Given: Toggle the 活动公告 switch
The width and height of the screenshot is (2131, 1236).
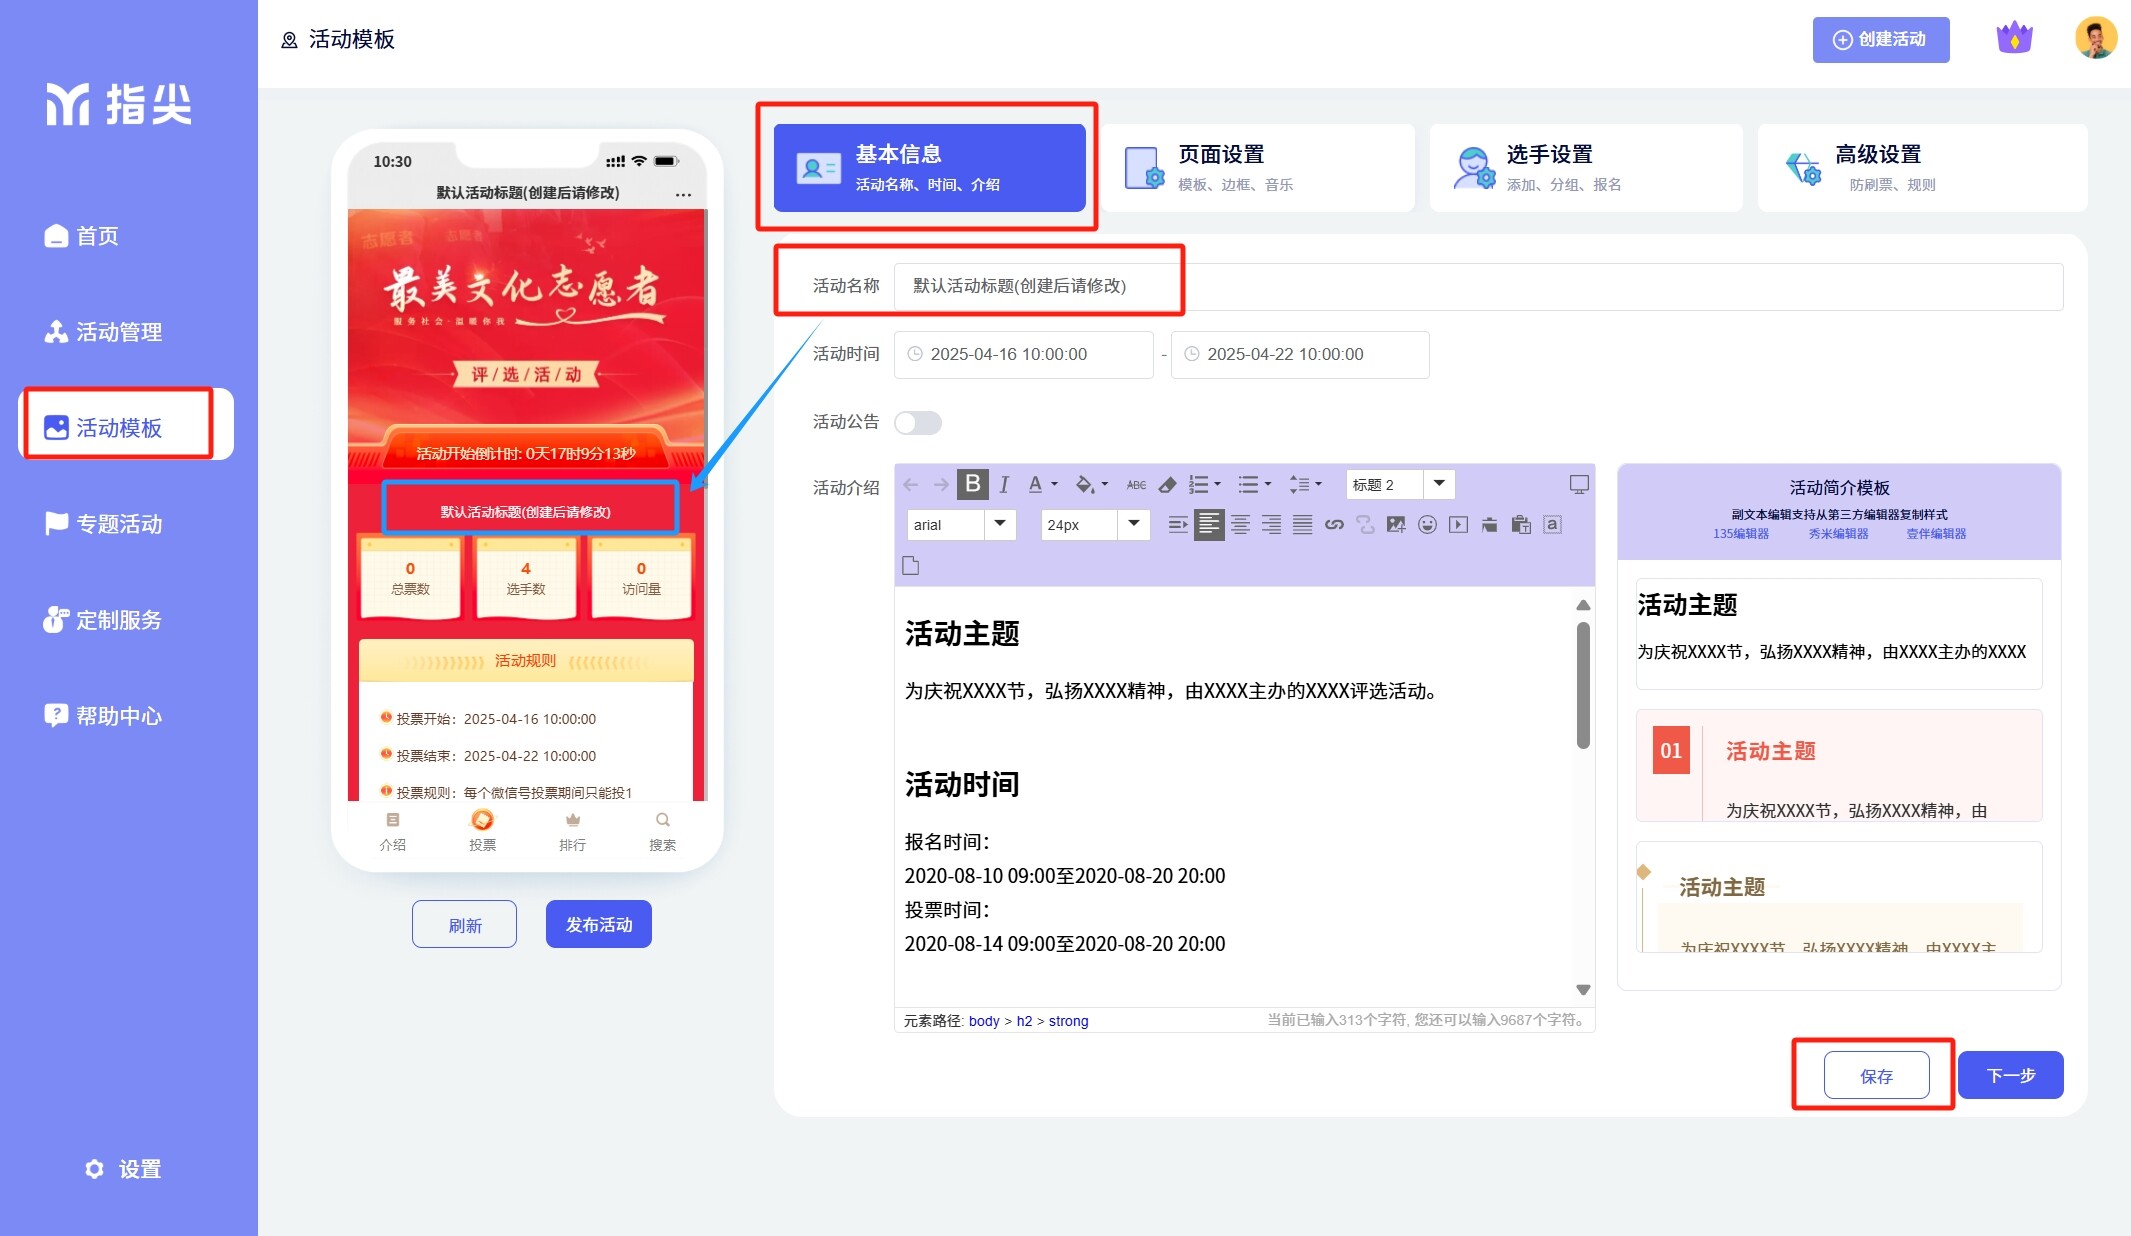Looking at the screenshot, I should pos(918,423).
